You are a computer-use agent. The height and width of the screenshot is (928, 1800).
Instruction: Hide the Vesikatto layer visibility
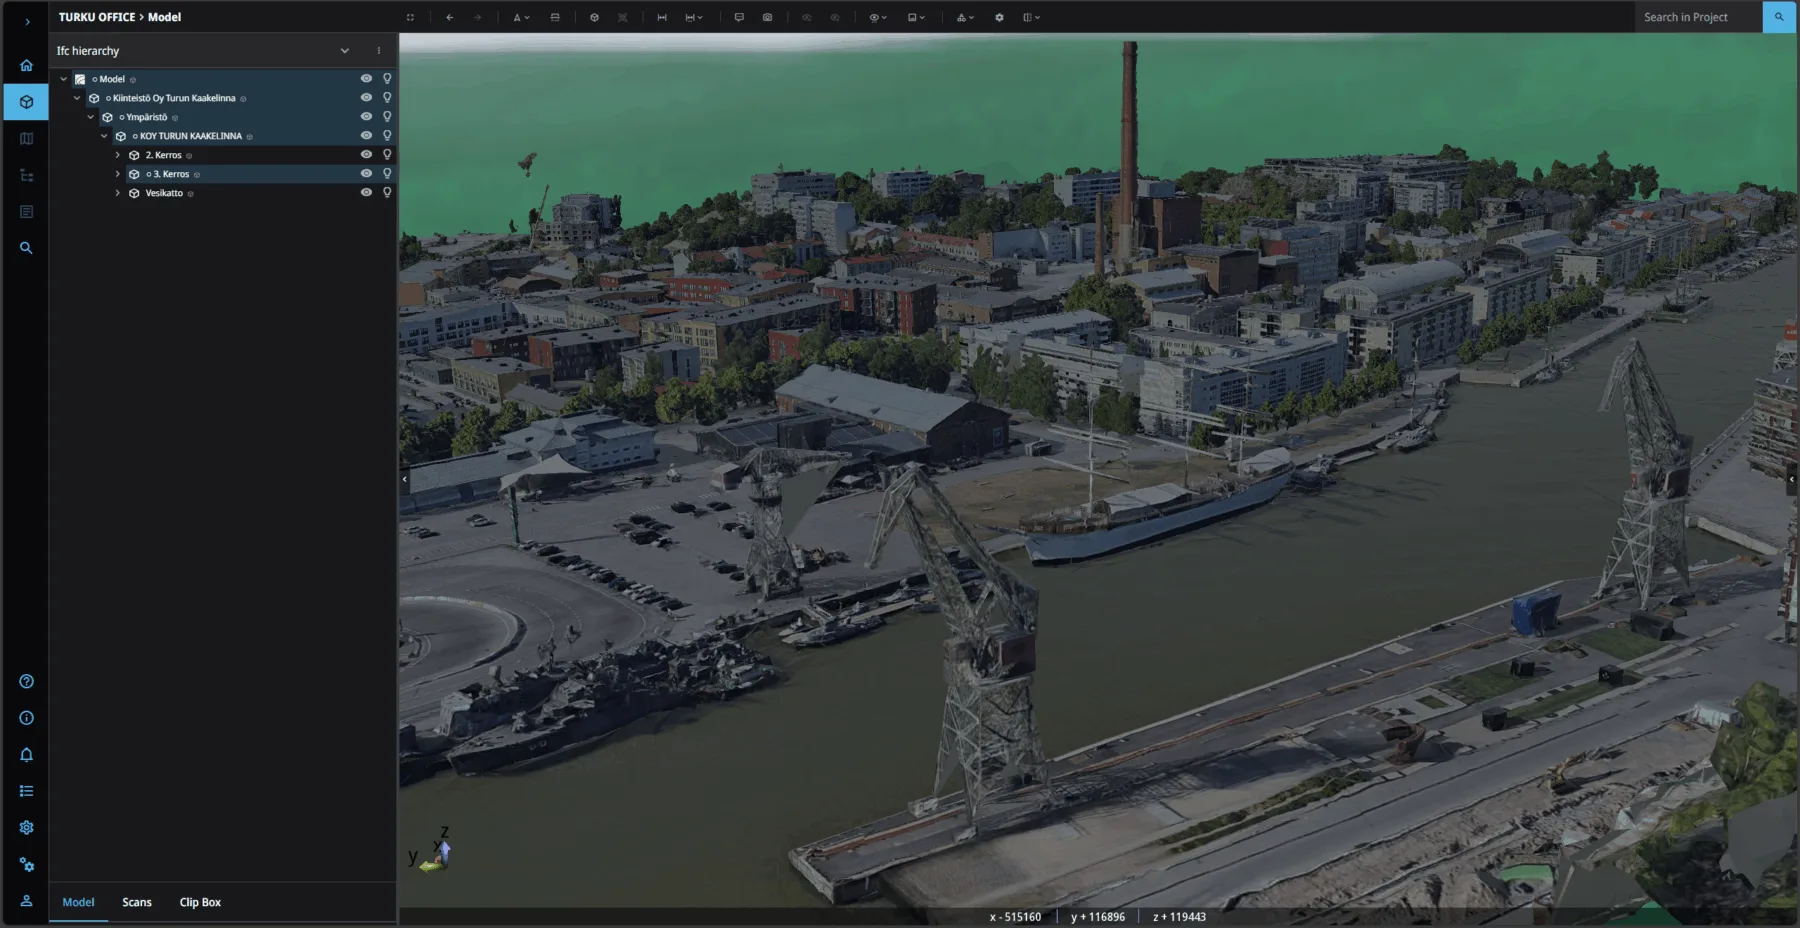(366, 192)
